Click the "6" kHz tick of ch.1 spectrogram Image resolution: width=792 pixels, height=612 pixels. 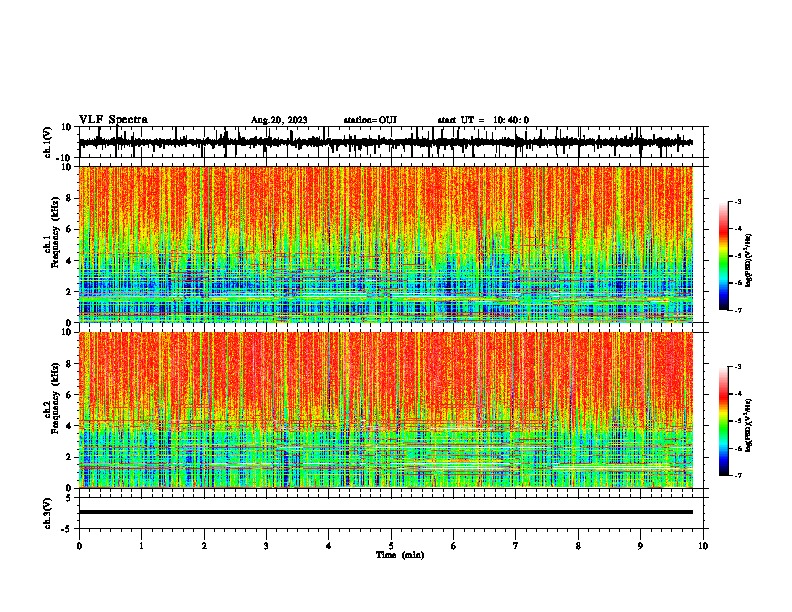(69, 230)
